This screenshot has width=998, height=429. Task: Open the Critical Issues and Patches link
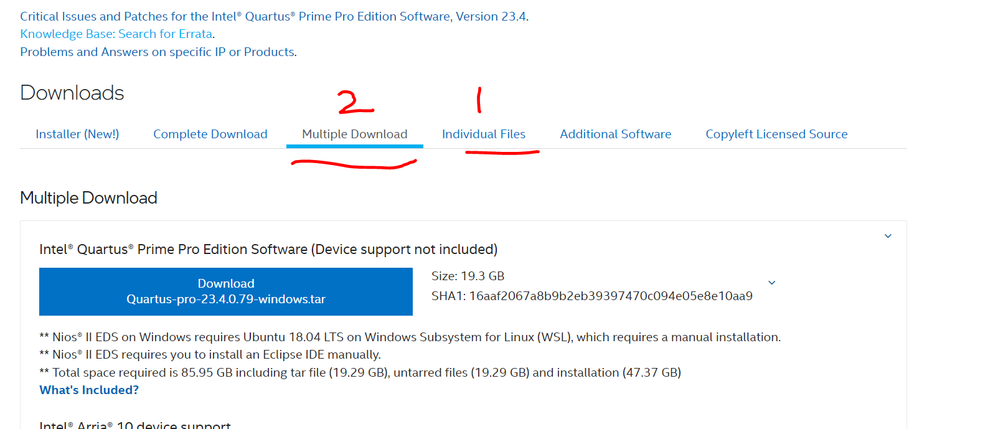coord(274,17)
